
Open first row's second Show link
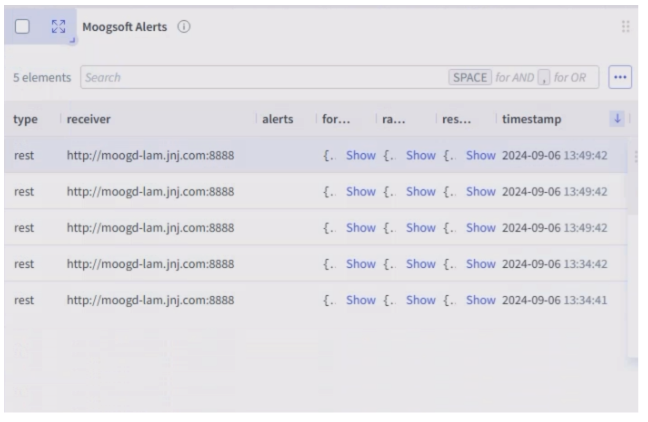421,155
